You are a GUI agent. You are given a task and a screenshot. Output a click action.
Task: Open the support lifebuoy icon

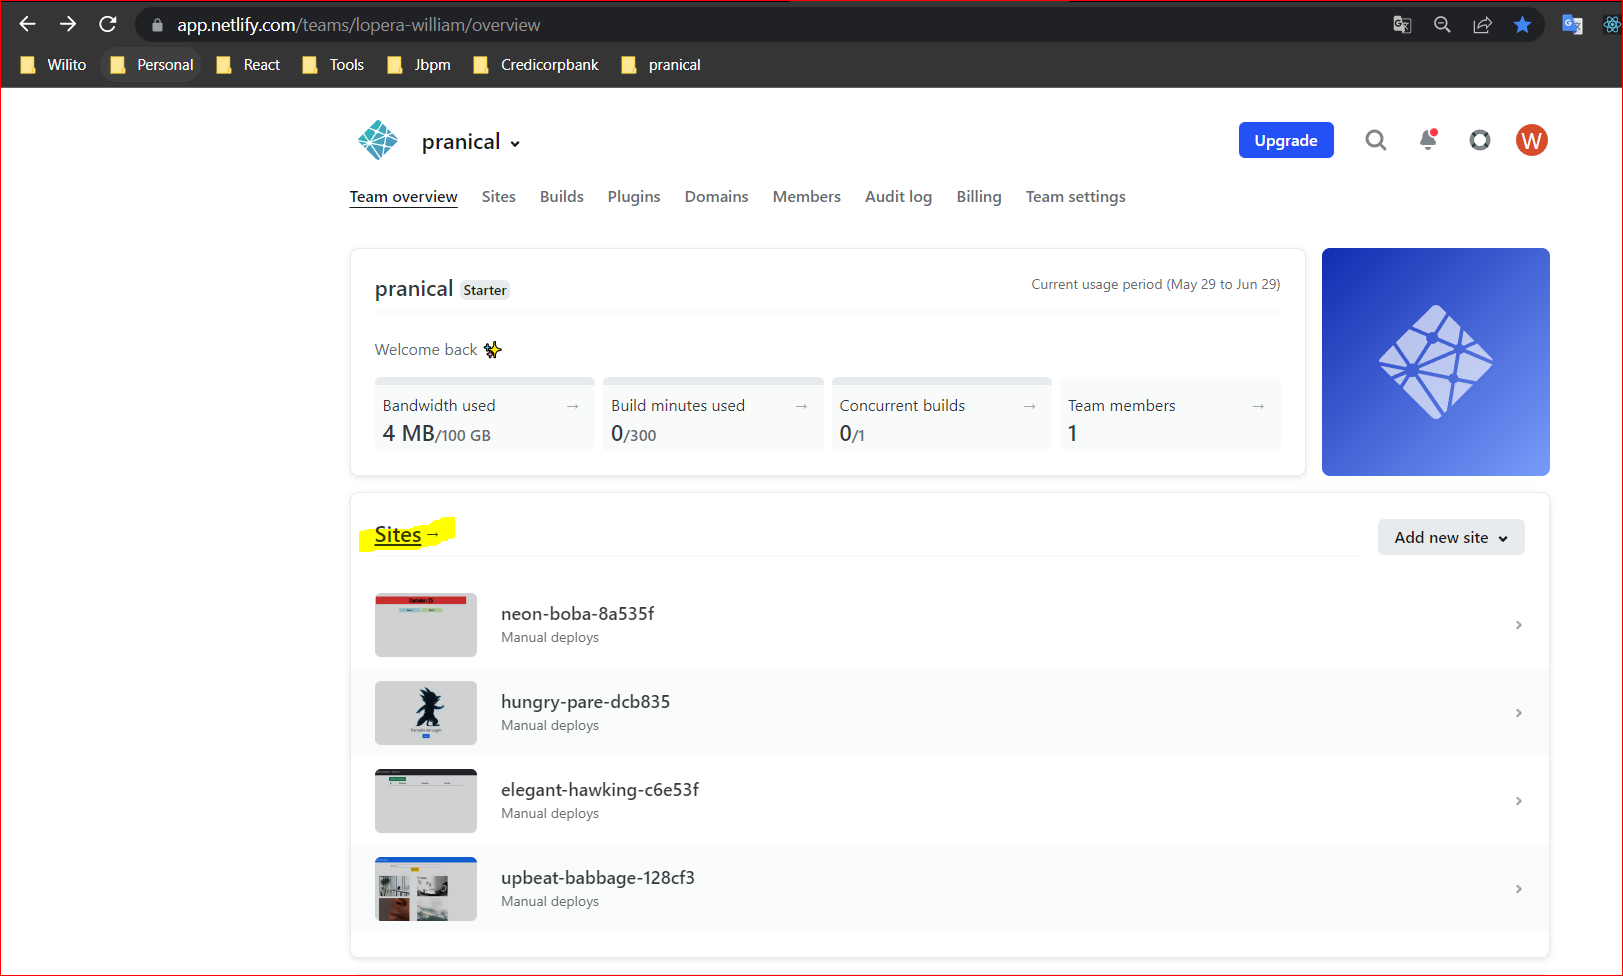(x=1480, y=140)
